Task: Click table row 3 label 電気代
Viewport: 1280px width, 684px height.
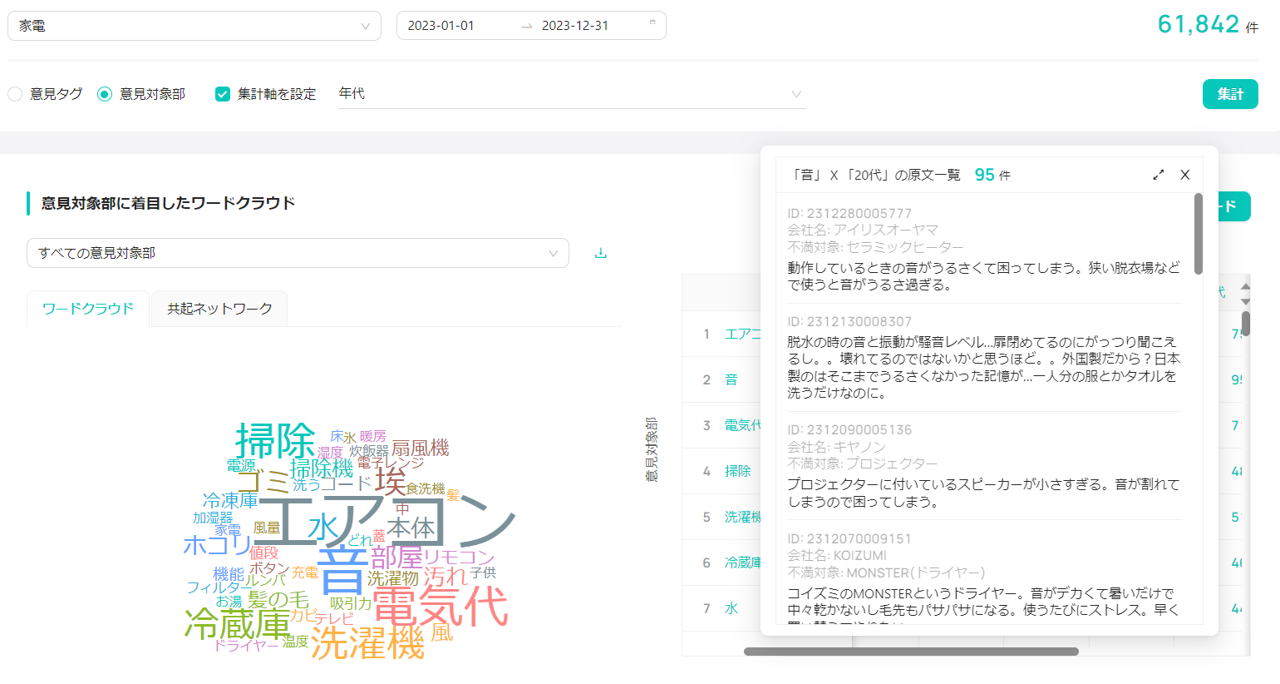Action: pyautogui.click(x=742, y=425)
